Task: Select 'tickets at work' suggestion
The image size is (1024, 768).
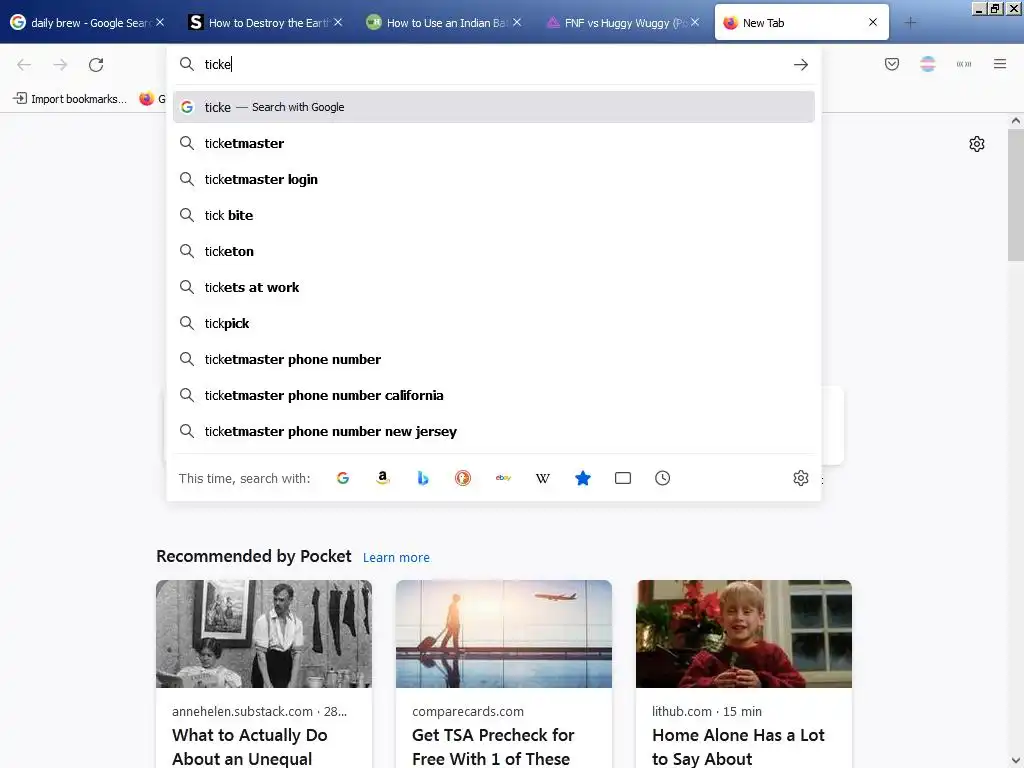Action: (x=494, y=287)
